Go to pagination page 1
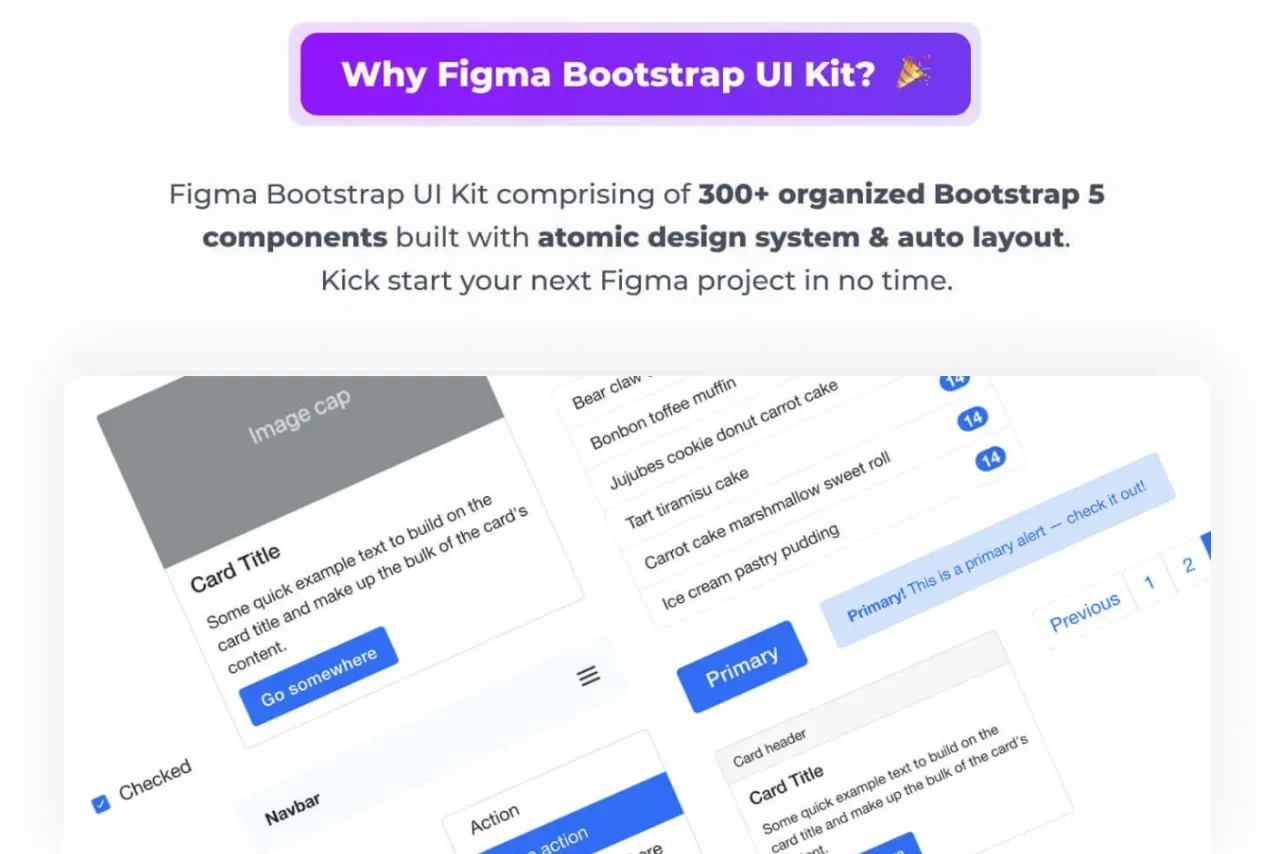Image resolution: width=1277 pixels, height=854 pixels. (x=1150, y=581)
